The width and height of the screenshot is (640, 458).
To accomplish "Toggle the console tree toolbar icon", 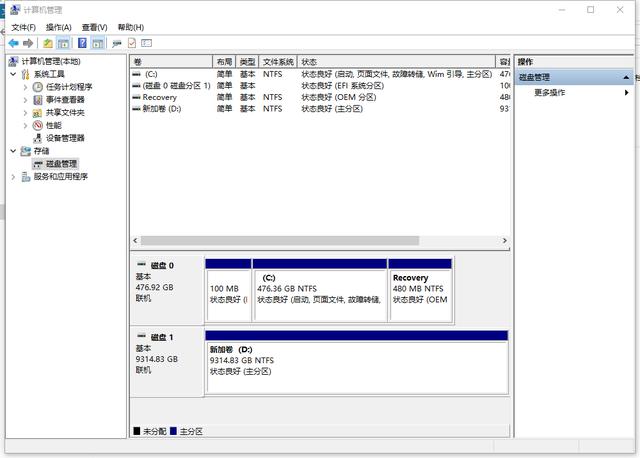I will [63, 43].
